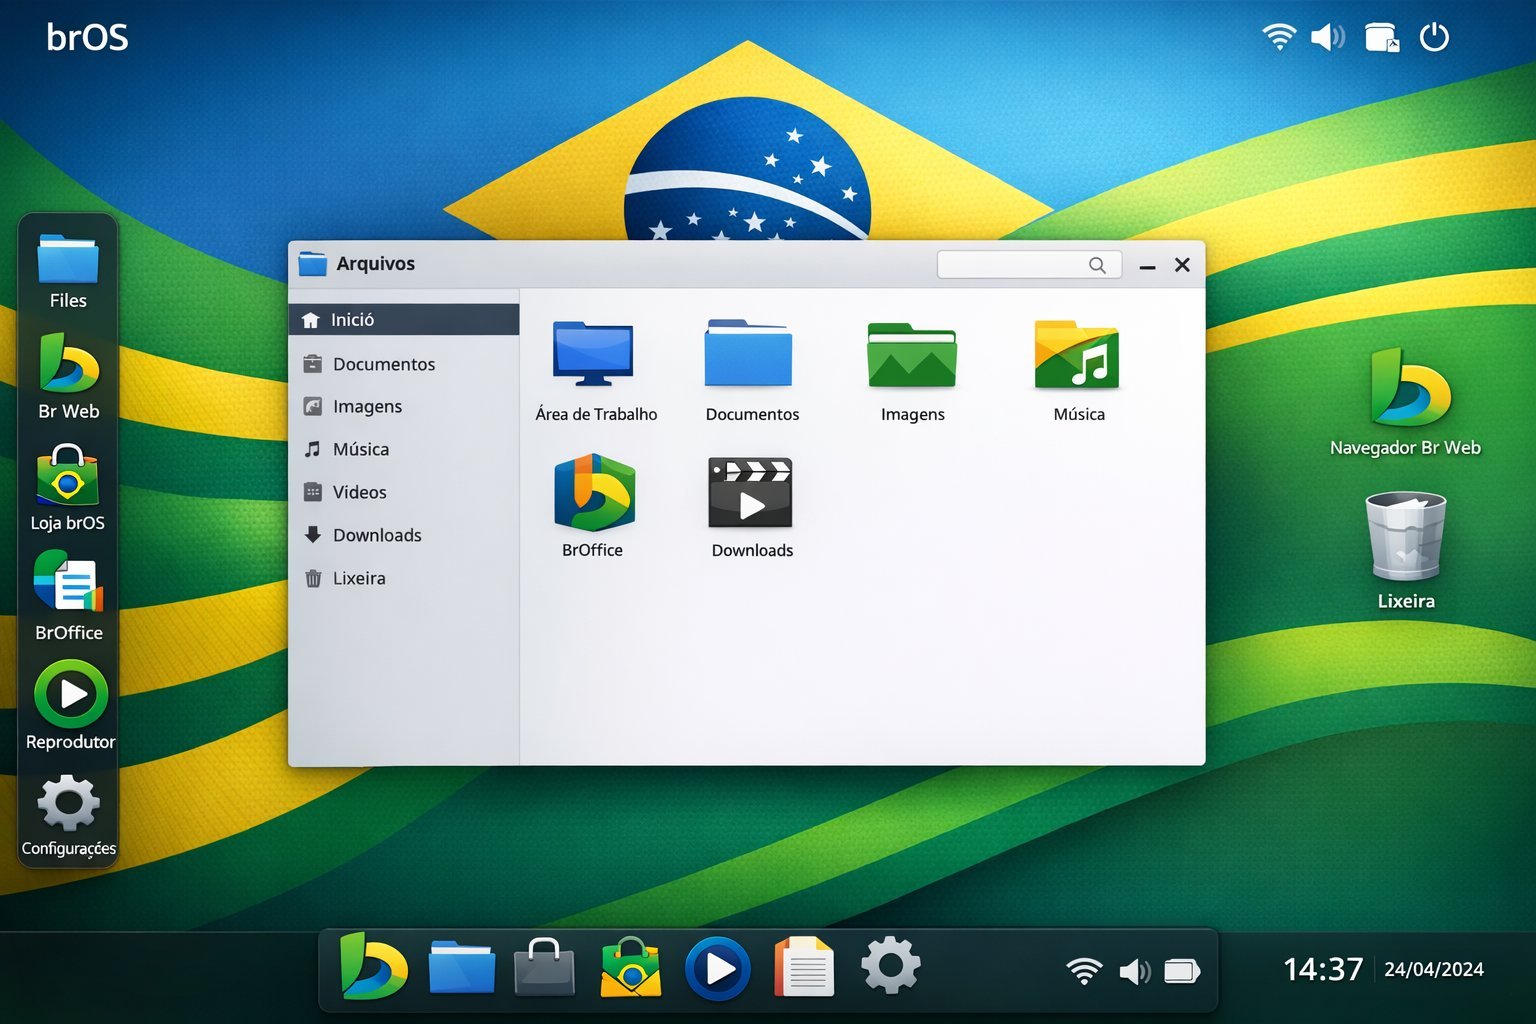Select Documentos in the Arquivos sidebar
1536x1024 pixels.
(383, 364)
